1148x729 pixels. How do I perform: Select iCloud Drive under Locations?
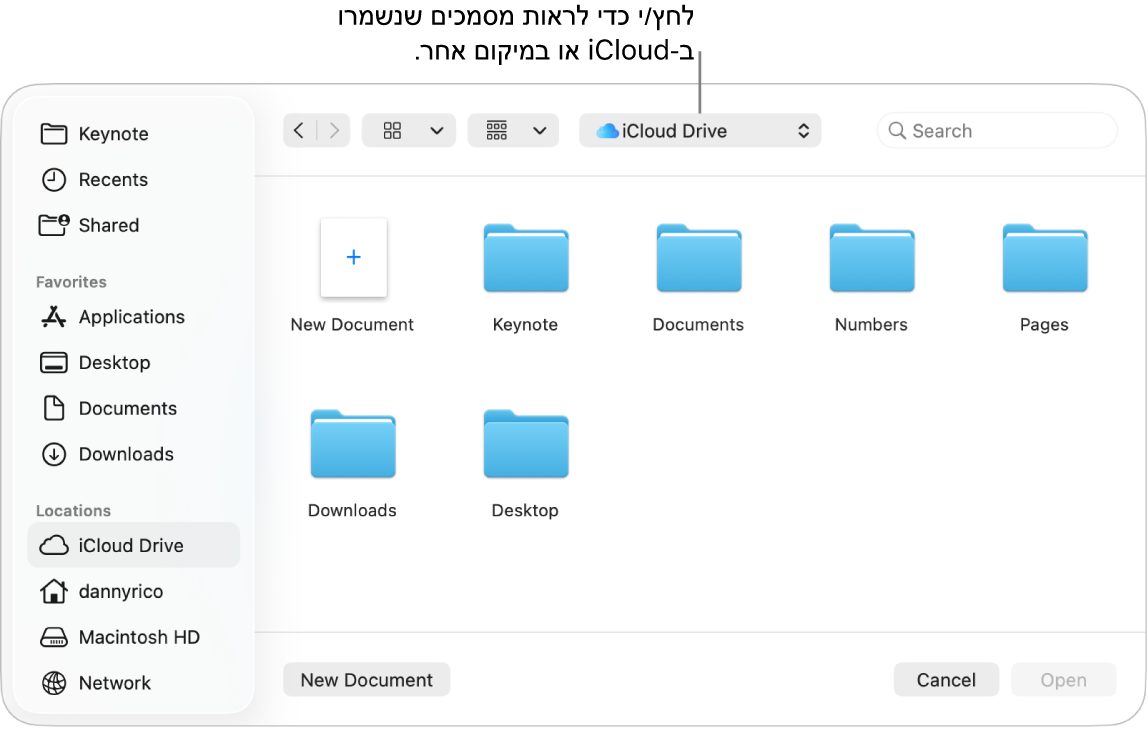[133, 545]
